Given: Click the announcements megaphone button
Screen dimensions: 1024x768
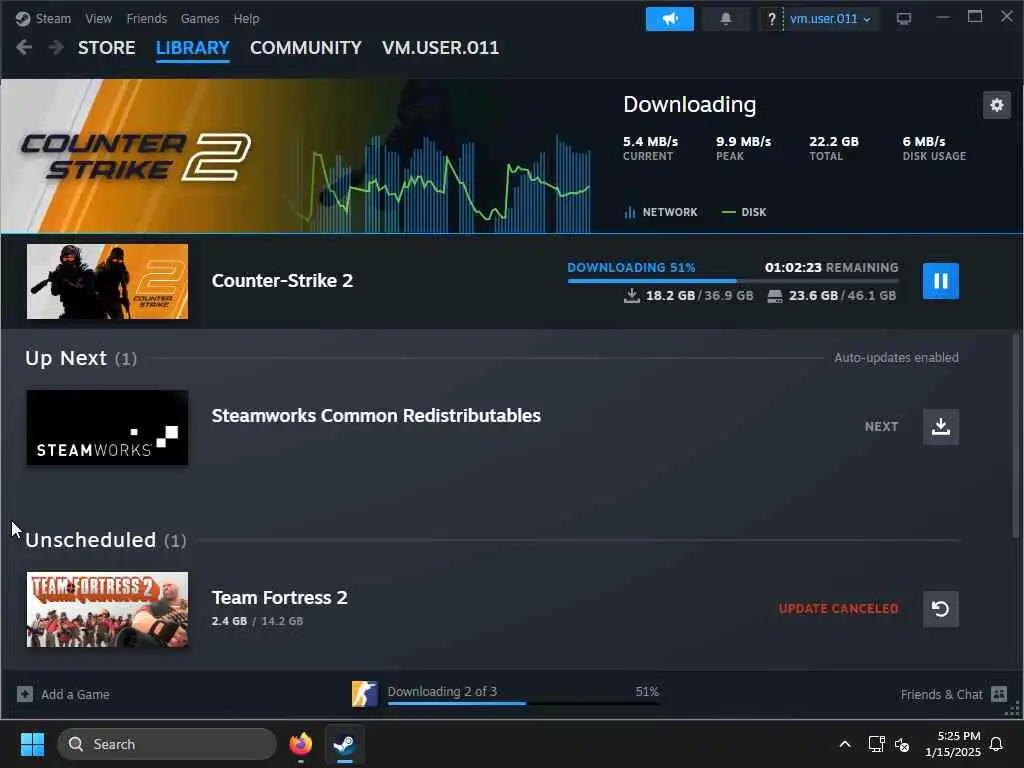Looking at the screenshot, I should (x=669, y=19).
